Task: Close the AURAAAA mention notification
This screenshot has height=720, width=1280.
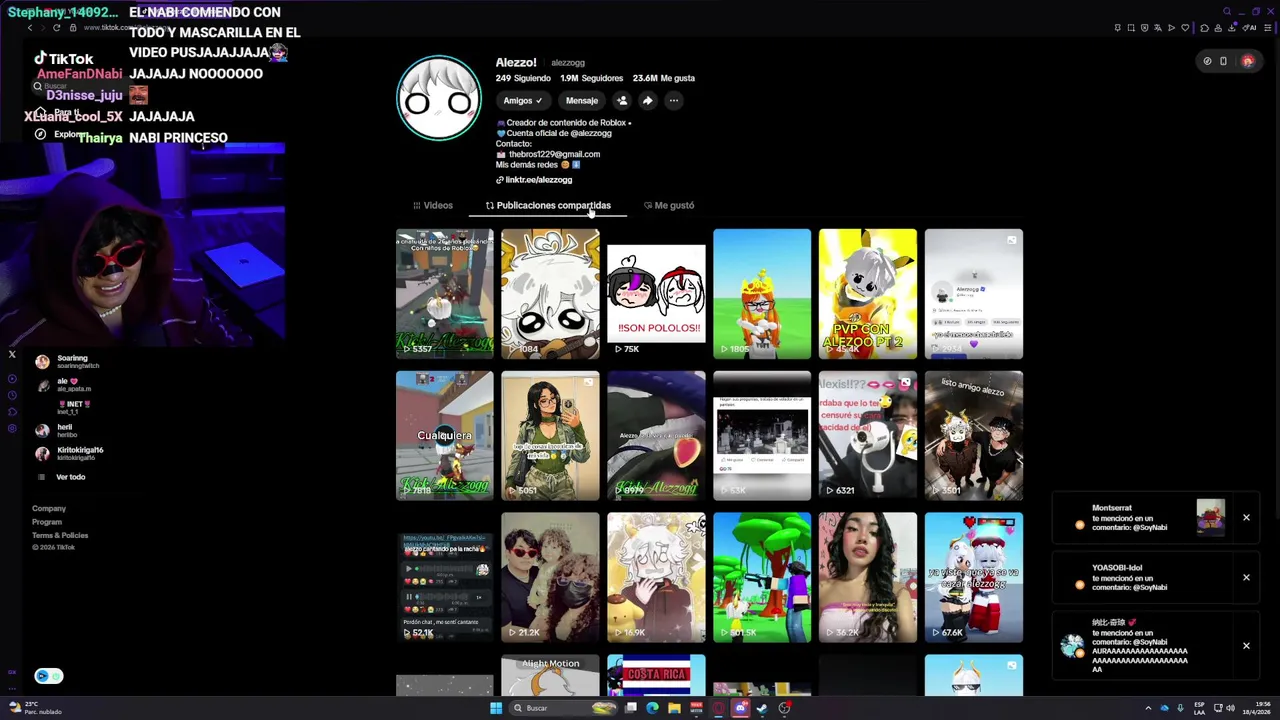Action: click(x=1246, y=645)
